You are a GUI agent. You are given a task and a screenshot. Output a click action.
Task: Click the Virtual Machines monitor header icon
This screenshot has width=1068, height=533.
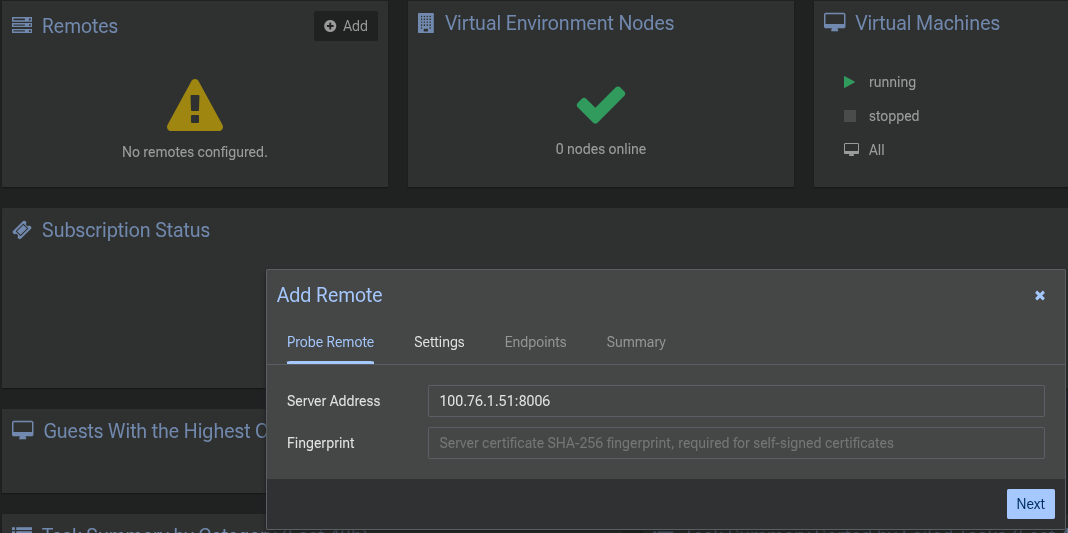tap(835, 23)
